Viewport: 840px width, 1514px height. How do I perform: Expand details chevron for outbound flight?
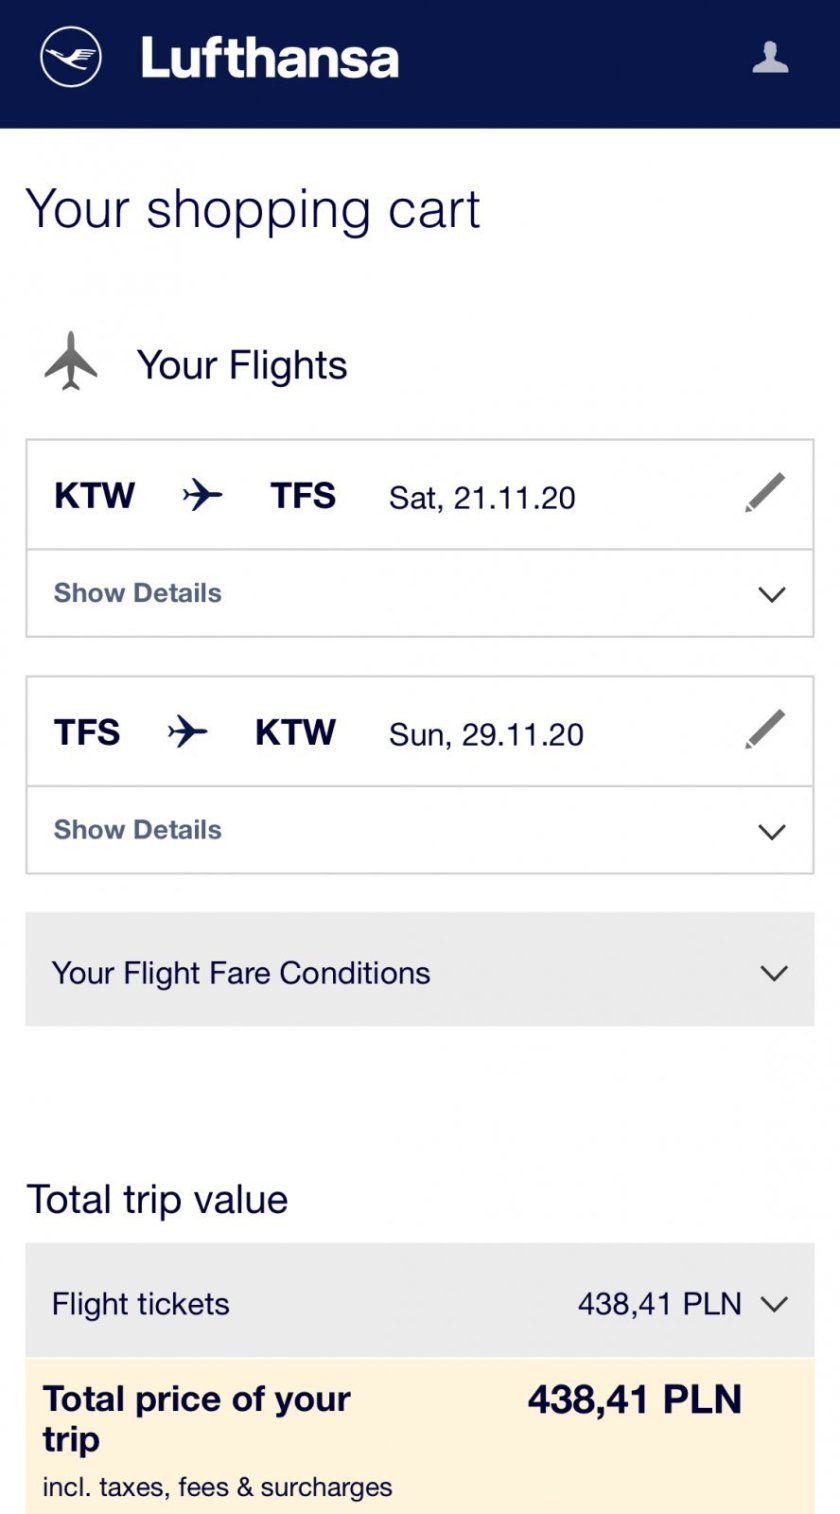coord(772,594)
